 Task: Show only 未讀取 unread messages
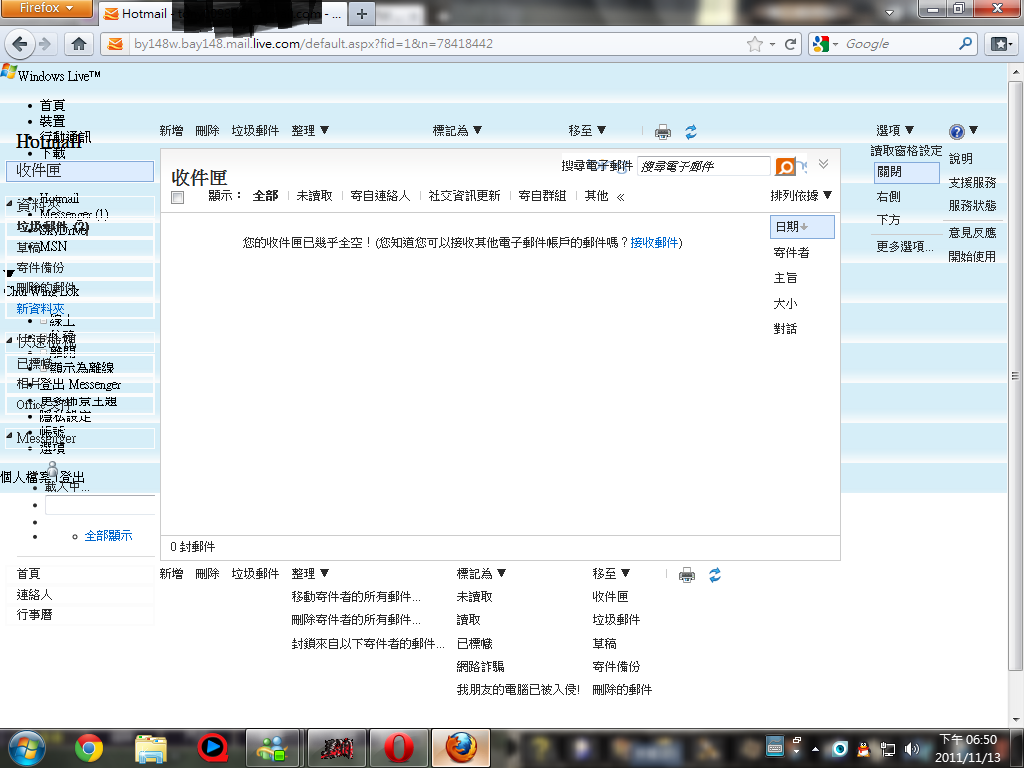pos(314,196)
